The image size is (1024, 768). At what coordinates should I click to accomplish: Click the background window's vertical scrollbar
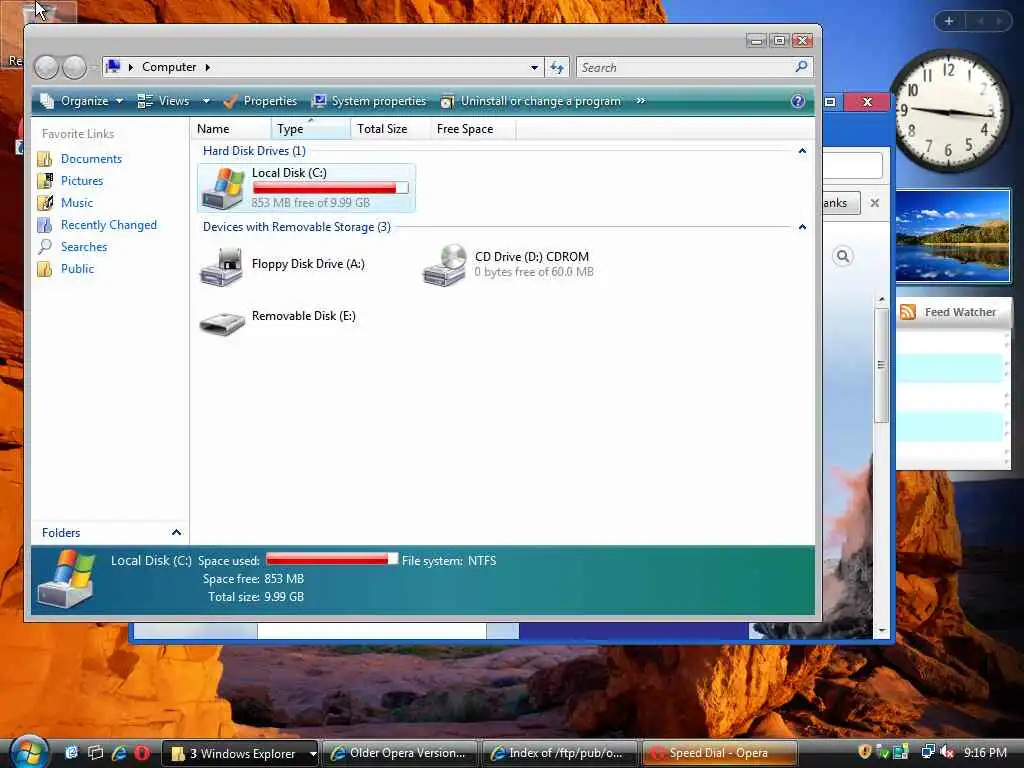[881, 364]
